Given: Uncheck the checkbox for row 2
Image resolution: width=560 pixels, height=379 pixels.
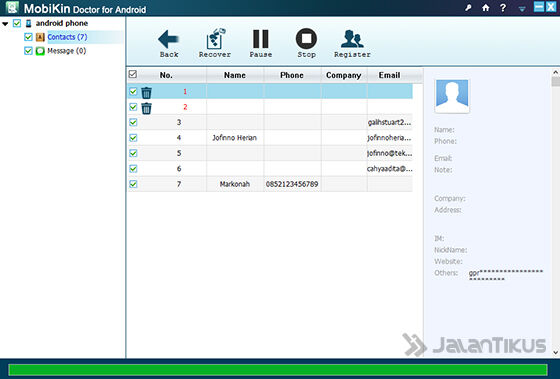Looking at the screenshot, I should [x=133, y=107].
